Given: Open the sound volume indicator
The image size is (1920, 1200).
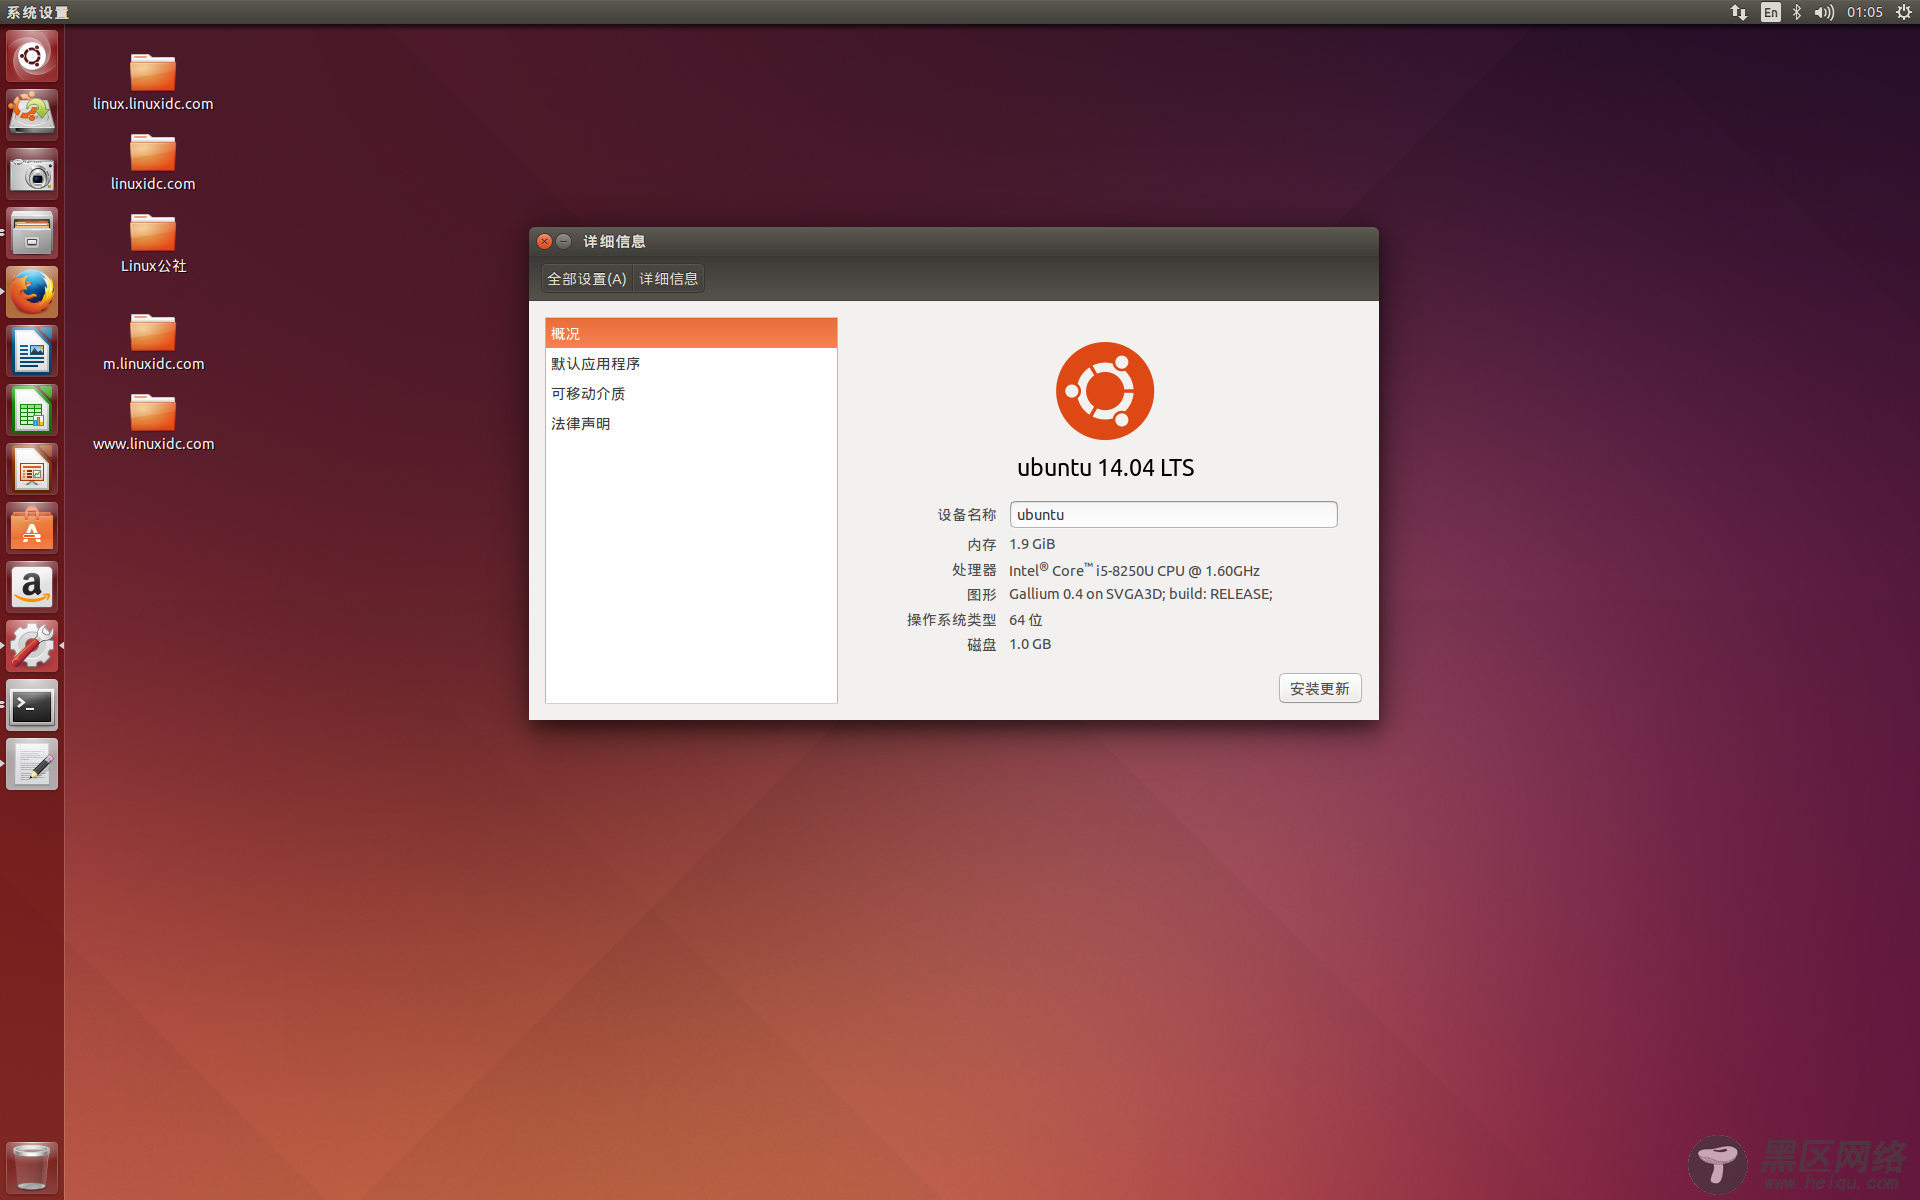Looking at the screenshot, I should [x=1824, y=12].
